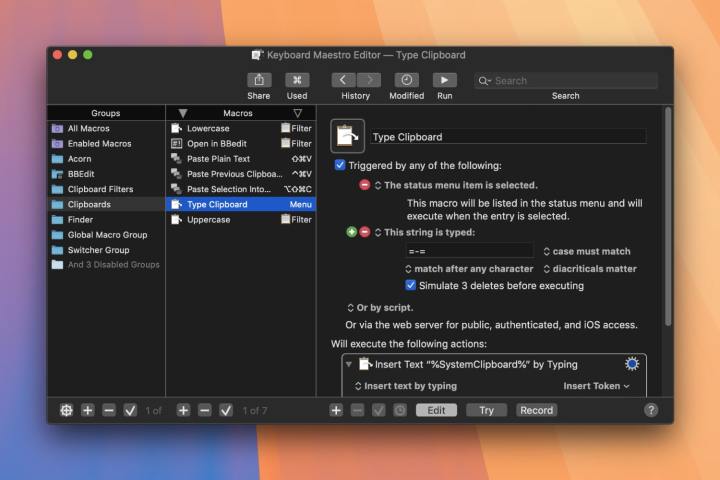Click the help question mark icon
This screenshot has width=720, height=480.
pyautogui.click(x=651, y=410)
